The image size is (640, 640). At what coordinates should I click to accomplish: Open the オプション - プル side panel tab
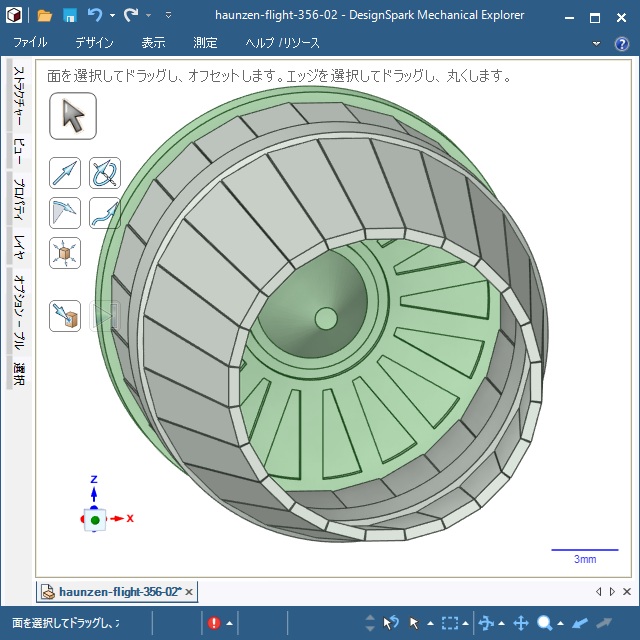(x=19, y=312)
